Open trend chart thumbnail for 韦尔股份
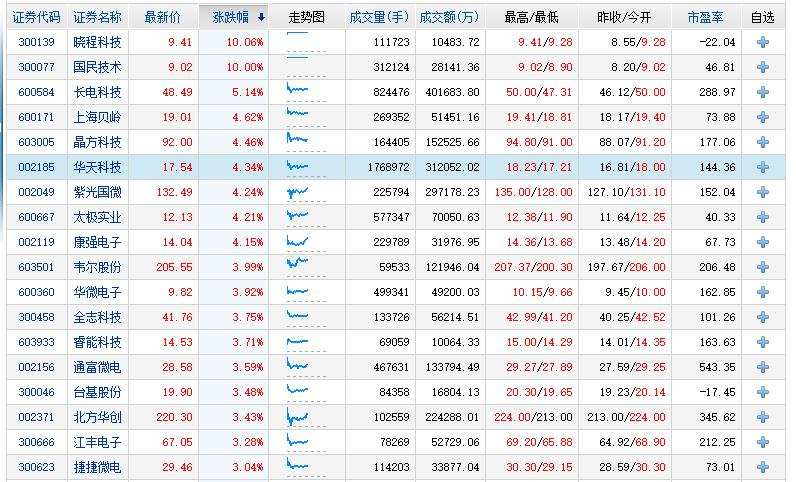This screenshot has height=482, width=796. [x=306, y=266]
